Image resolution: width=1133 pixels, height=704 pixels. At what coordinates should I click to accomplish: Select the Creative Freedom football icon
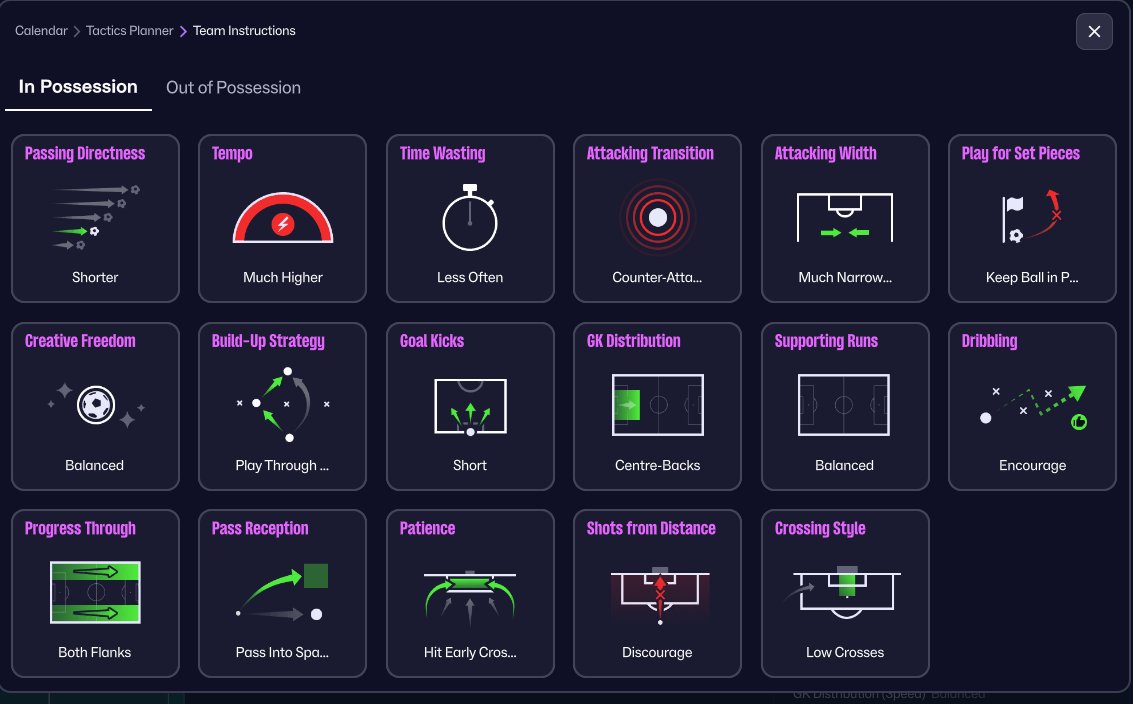point(95,405)
